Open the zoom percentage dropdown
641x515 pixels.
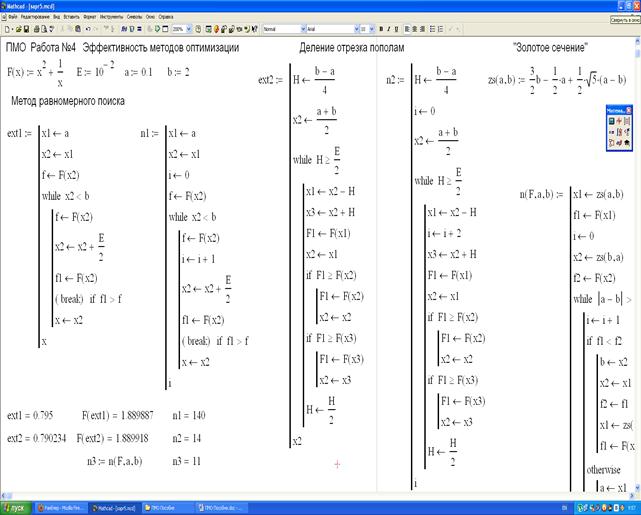click(x=188, y=29)
